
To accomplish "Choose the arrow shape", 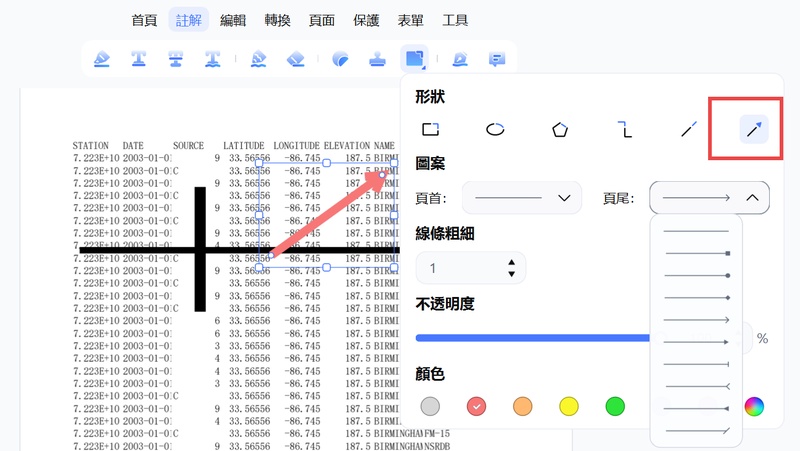I will [x=754, y=130].
